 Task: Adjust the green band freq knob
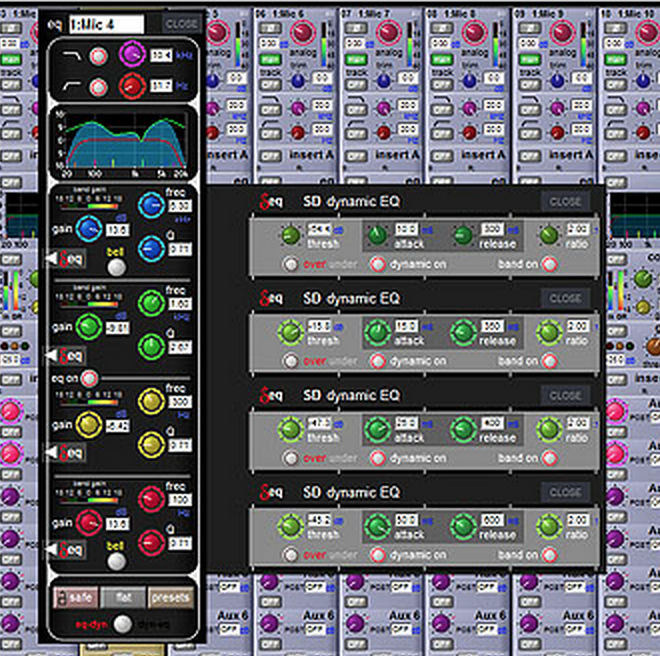[151, 303]
